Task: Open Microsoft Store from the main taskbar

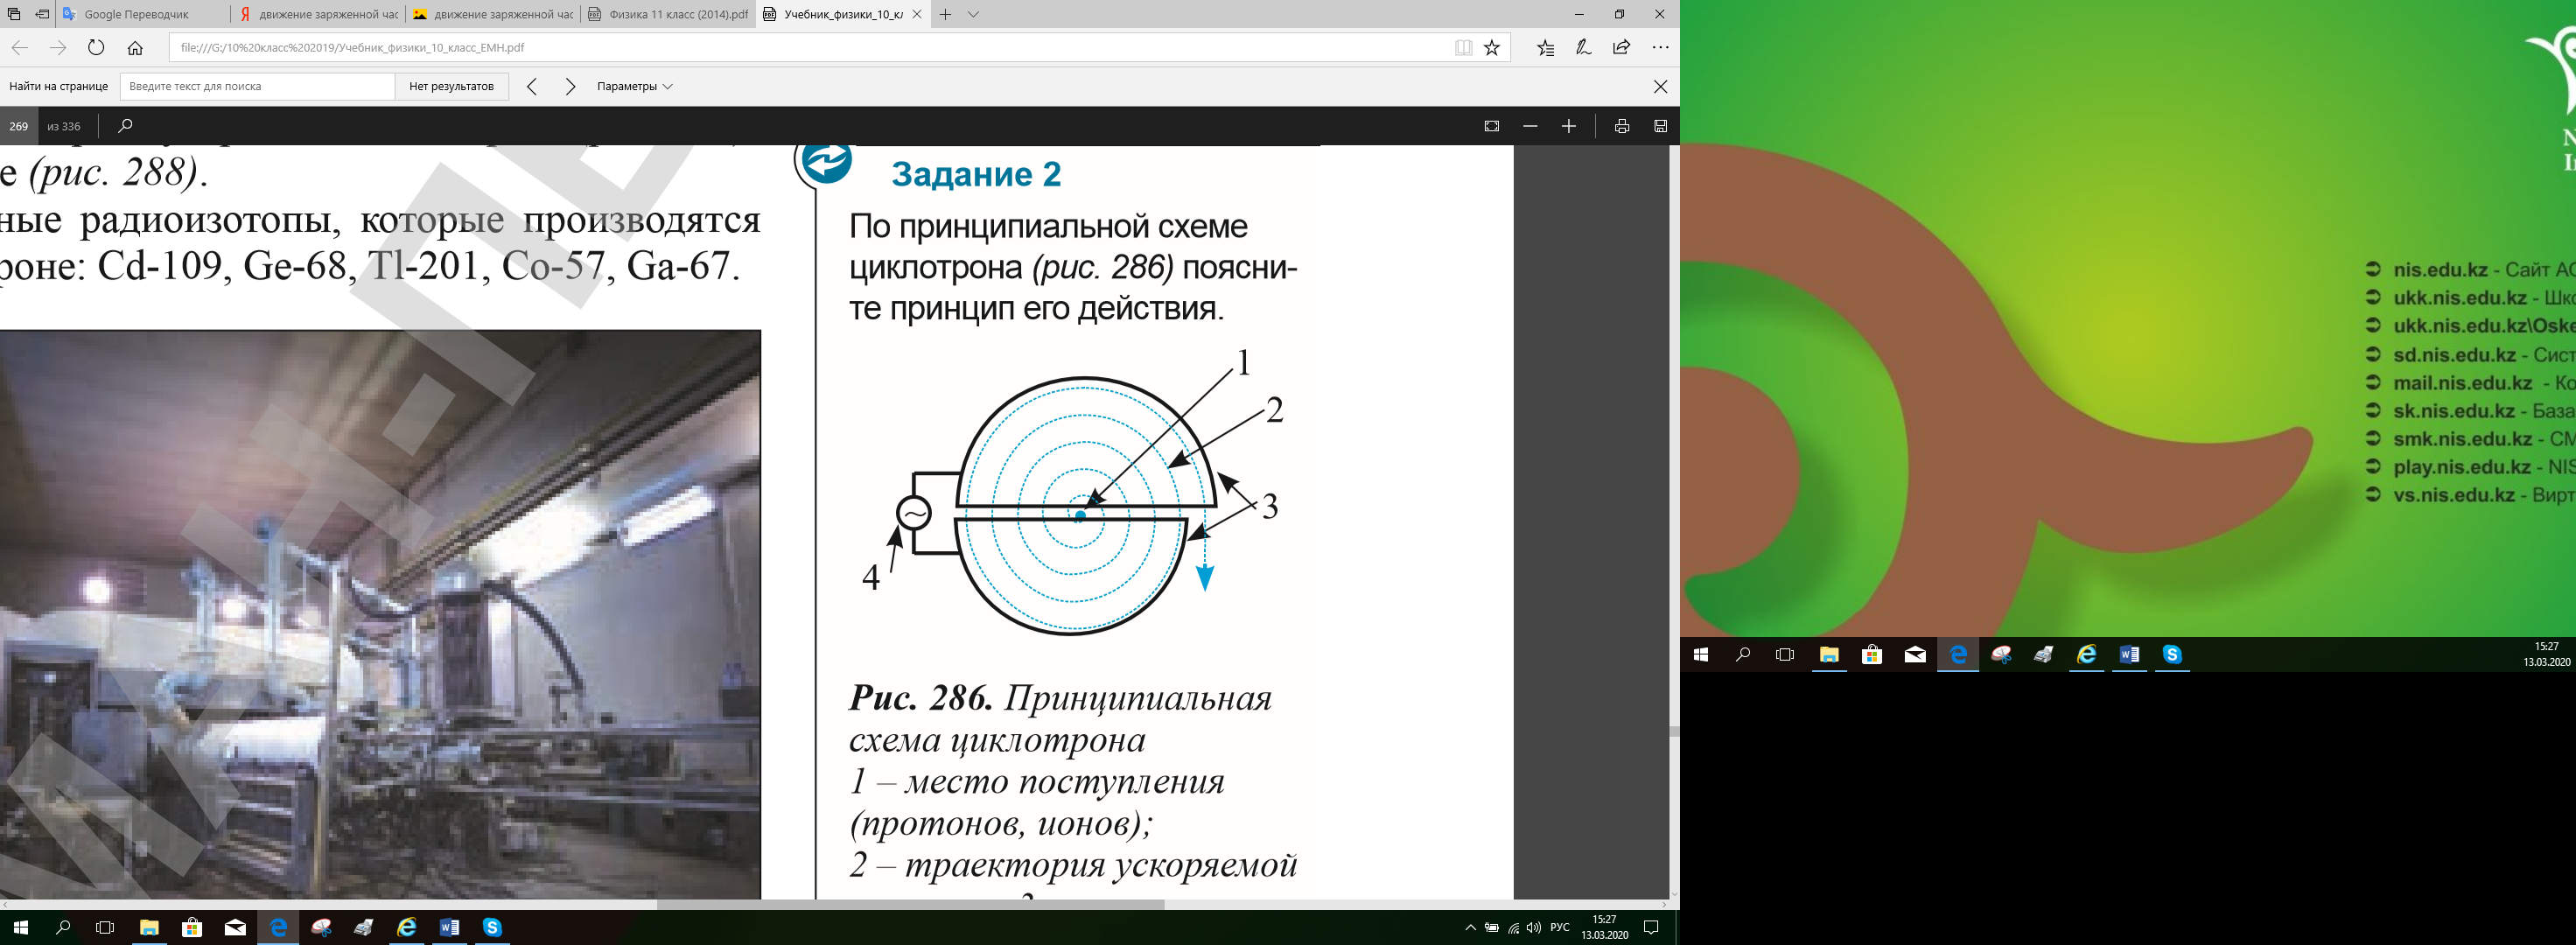Action: pyautogui.click(x=191, y=928)
